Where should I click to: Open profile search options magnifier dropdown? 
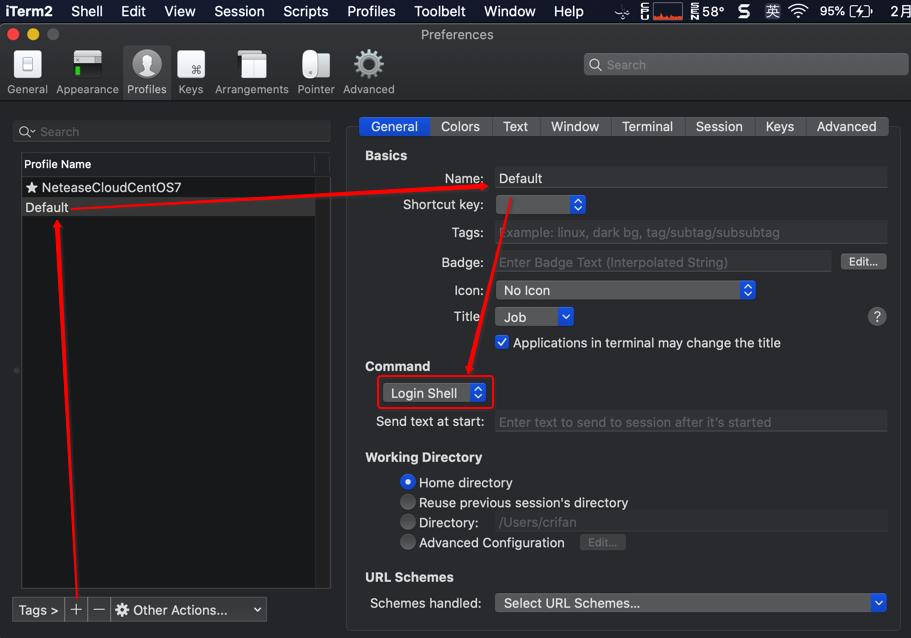pyautogui.click(x=27, y=132)
